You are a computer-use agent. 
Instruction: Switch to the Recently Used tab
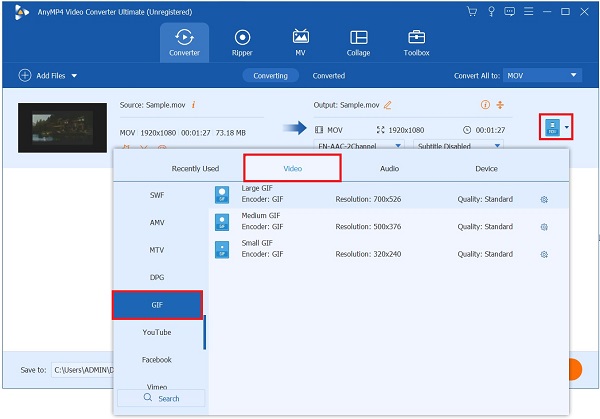[195, 169]
